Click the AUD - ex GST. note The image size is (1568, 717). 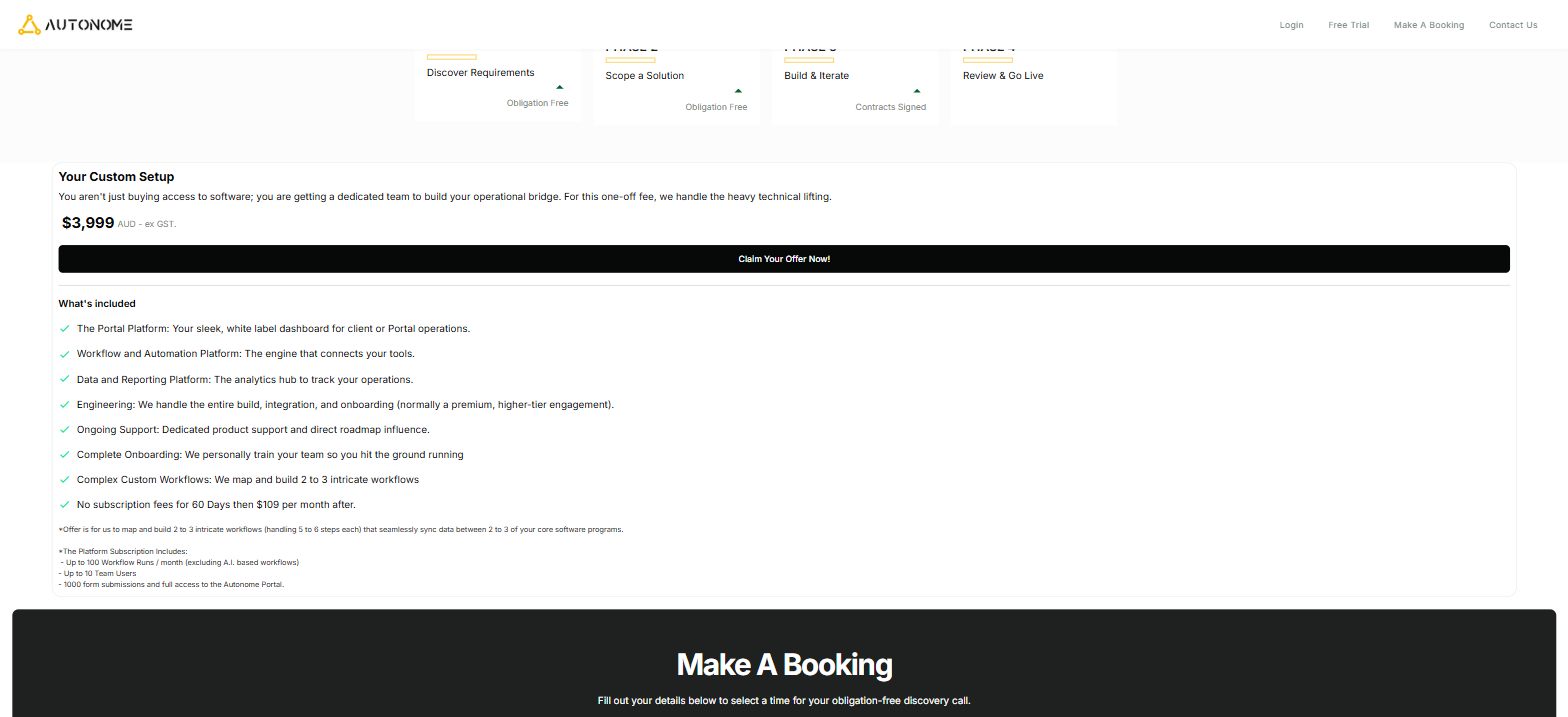point(147,224)
